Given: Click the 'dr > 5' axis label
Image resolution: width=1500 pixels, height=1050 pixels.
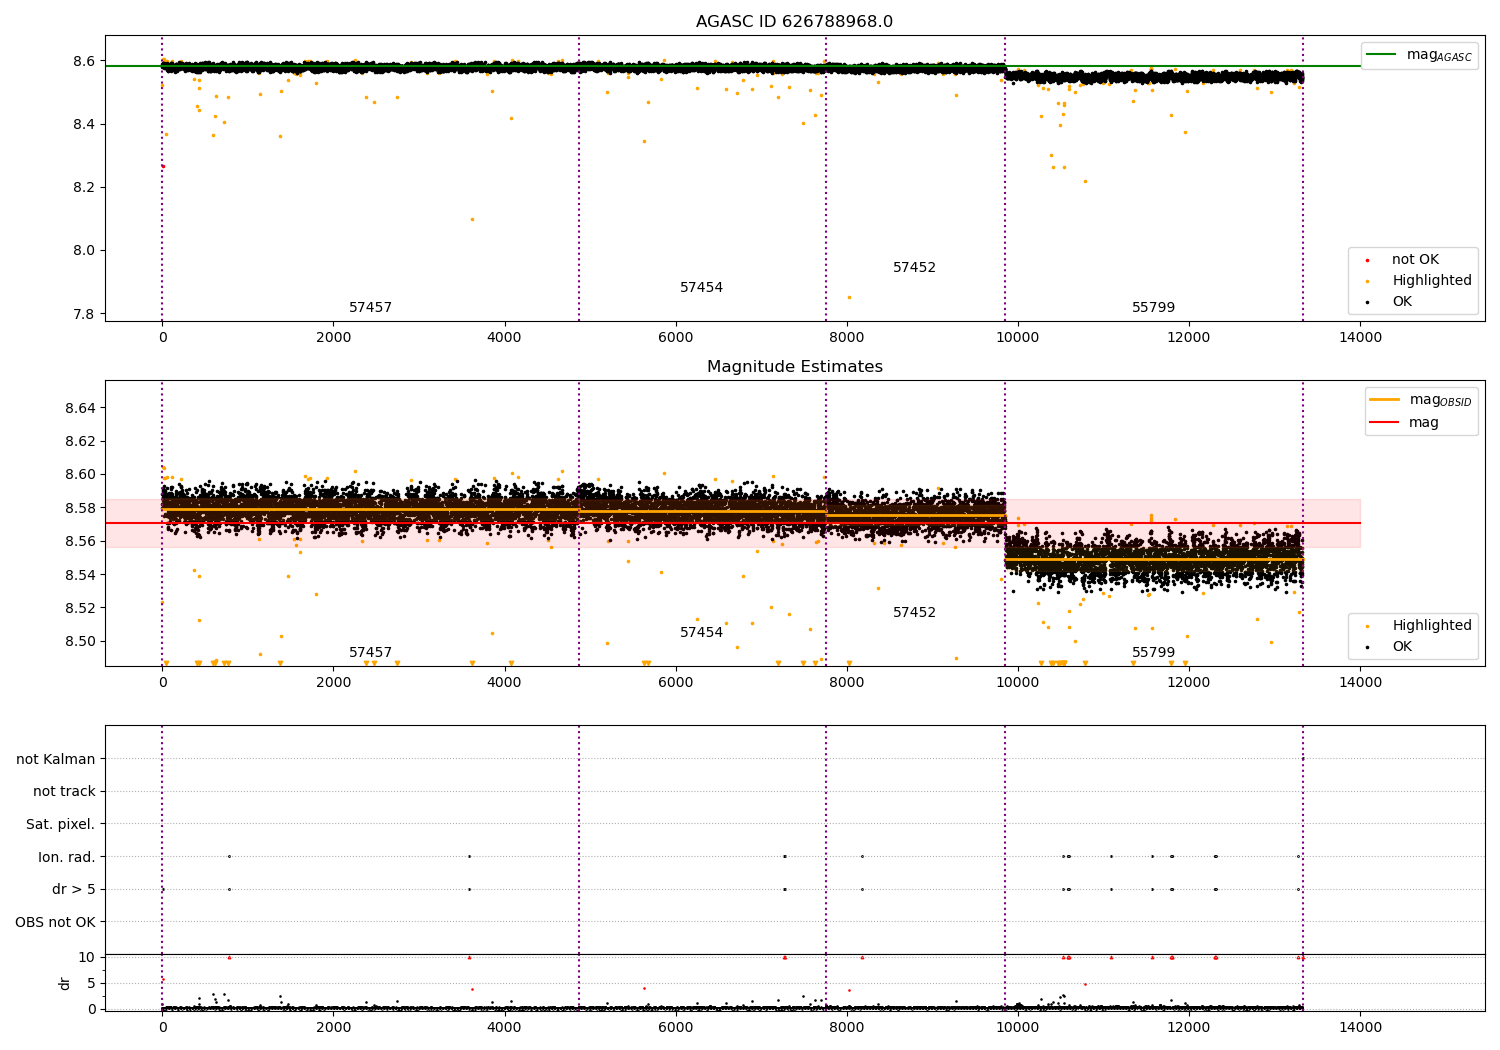Looking at the screenshot, I should pyautogui.click(x=74, y=890).
